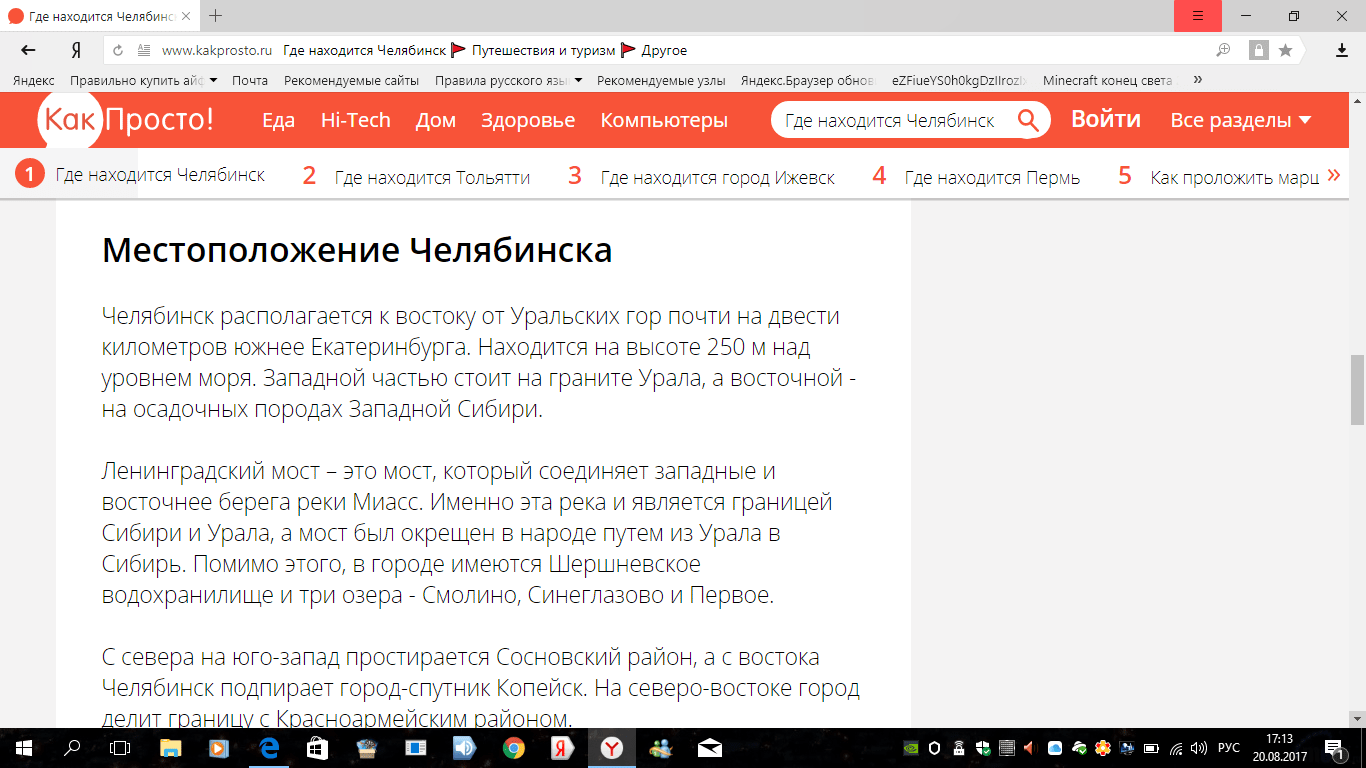Click the bookmark star in address bar
This screenshot has height=768, width=1366.
pyautogui.click(x=1285, y=50)
